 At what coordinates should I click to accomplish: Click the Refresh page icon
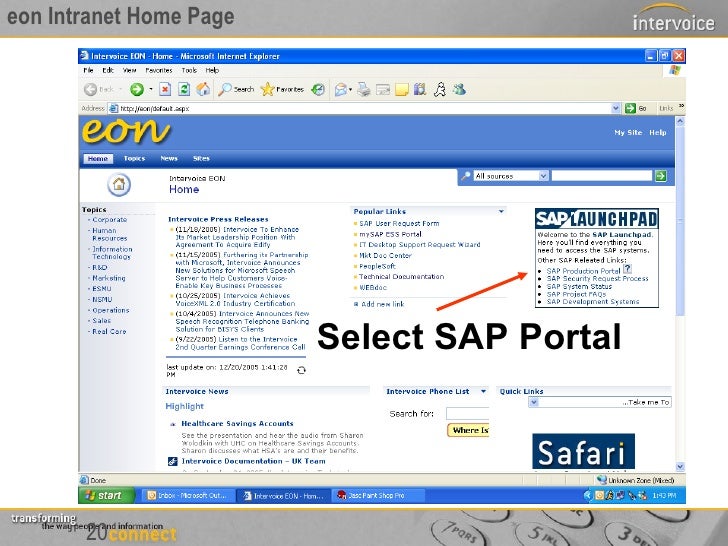(x=184, y=89)
